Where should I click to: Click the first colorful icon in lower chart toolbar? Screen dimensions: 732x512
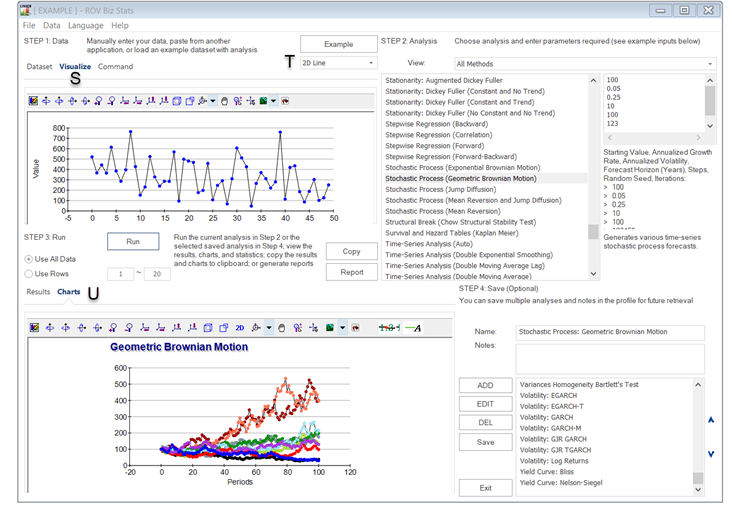pos(34,327)
